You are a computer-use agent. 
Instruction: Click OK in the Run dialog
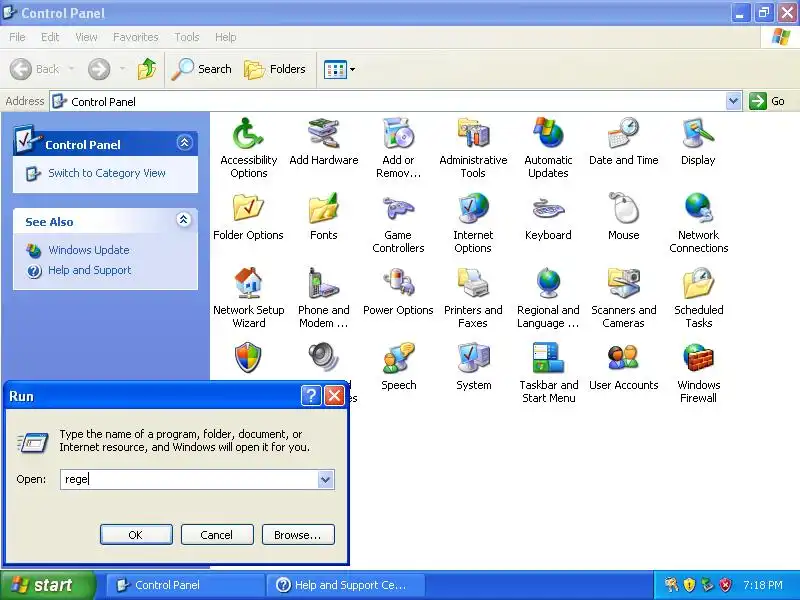pyautogui.click(x=136, y=535)
